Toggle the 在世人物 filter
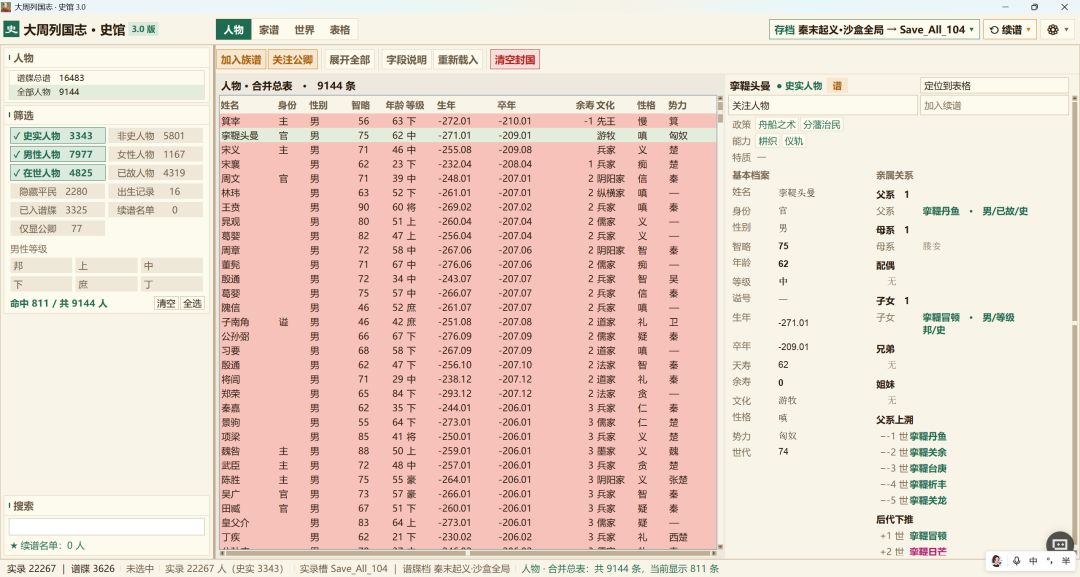Screen dimensions: 1080x577 click(x=58, y=173)
